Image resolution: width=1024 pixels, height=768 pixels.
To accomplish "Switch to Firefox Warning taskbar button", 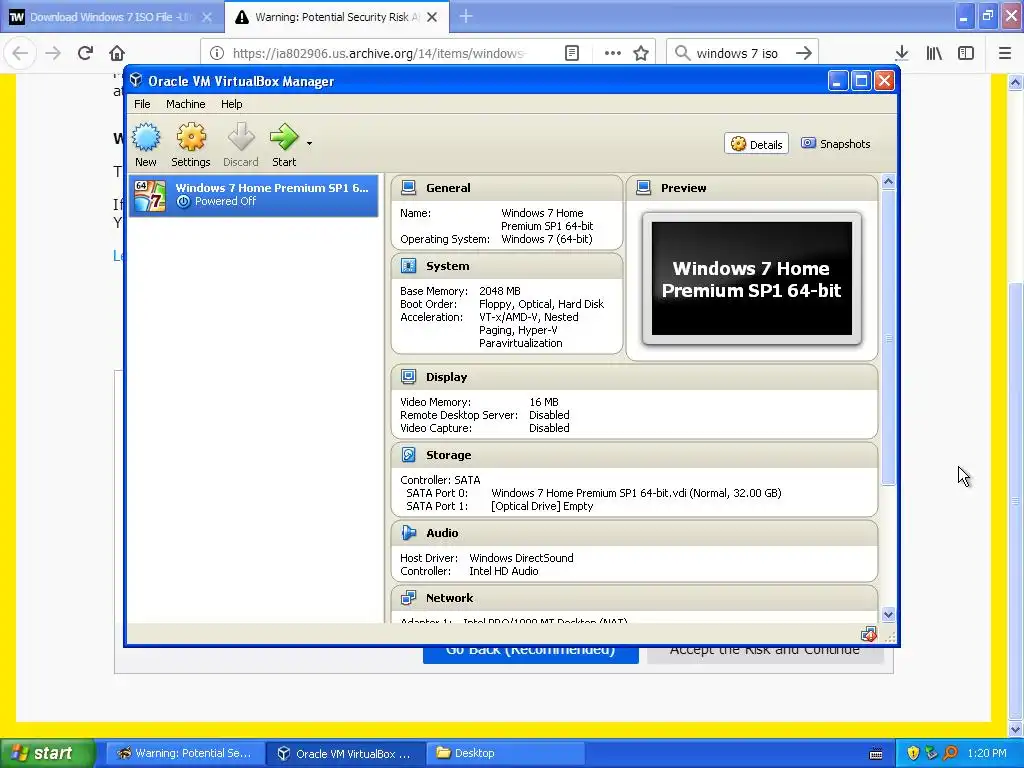I will (185, 753).
